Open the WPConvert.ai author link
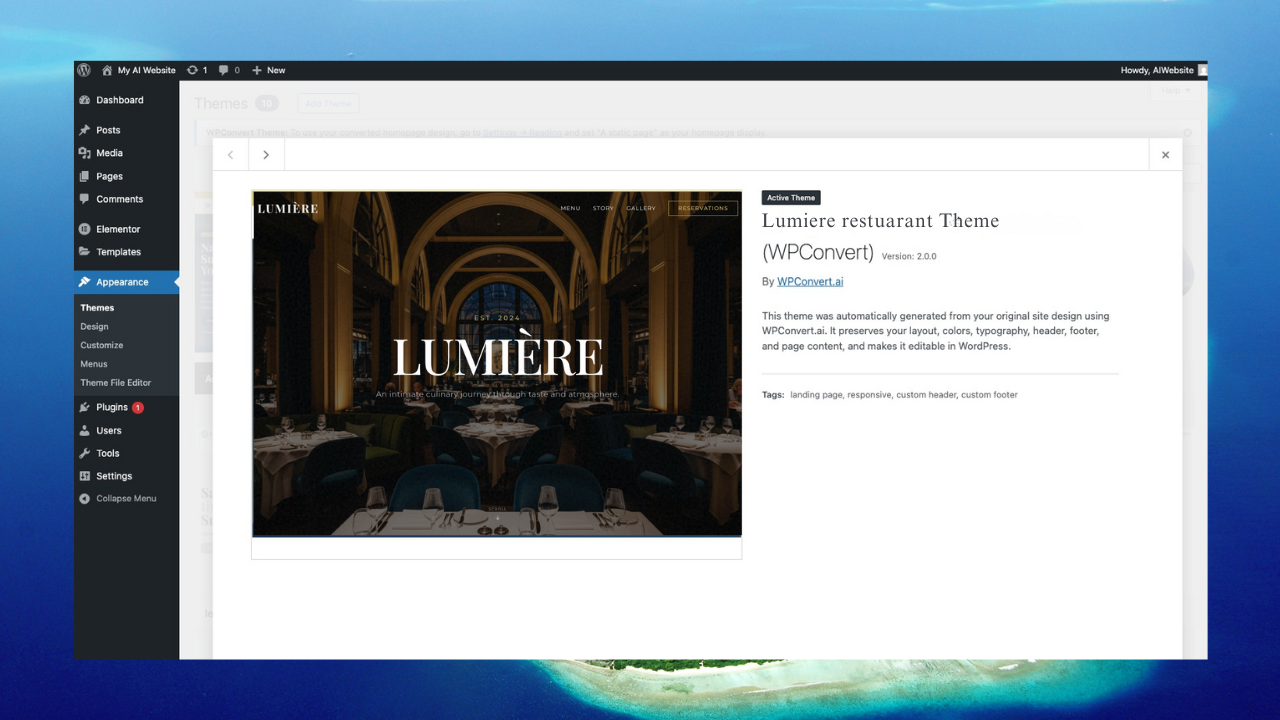The height and width of the screenshot is (720, 1280). click(810, 282)
